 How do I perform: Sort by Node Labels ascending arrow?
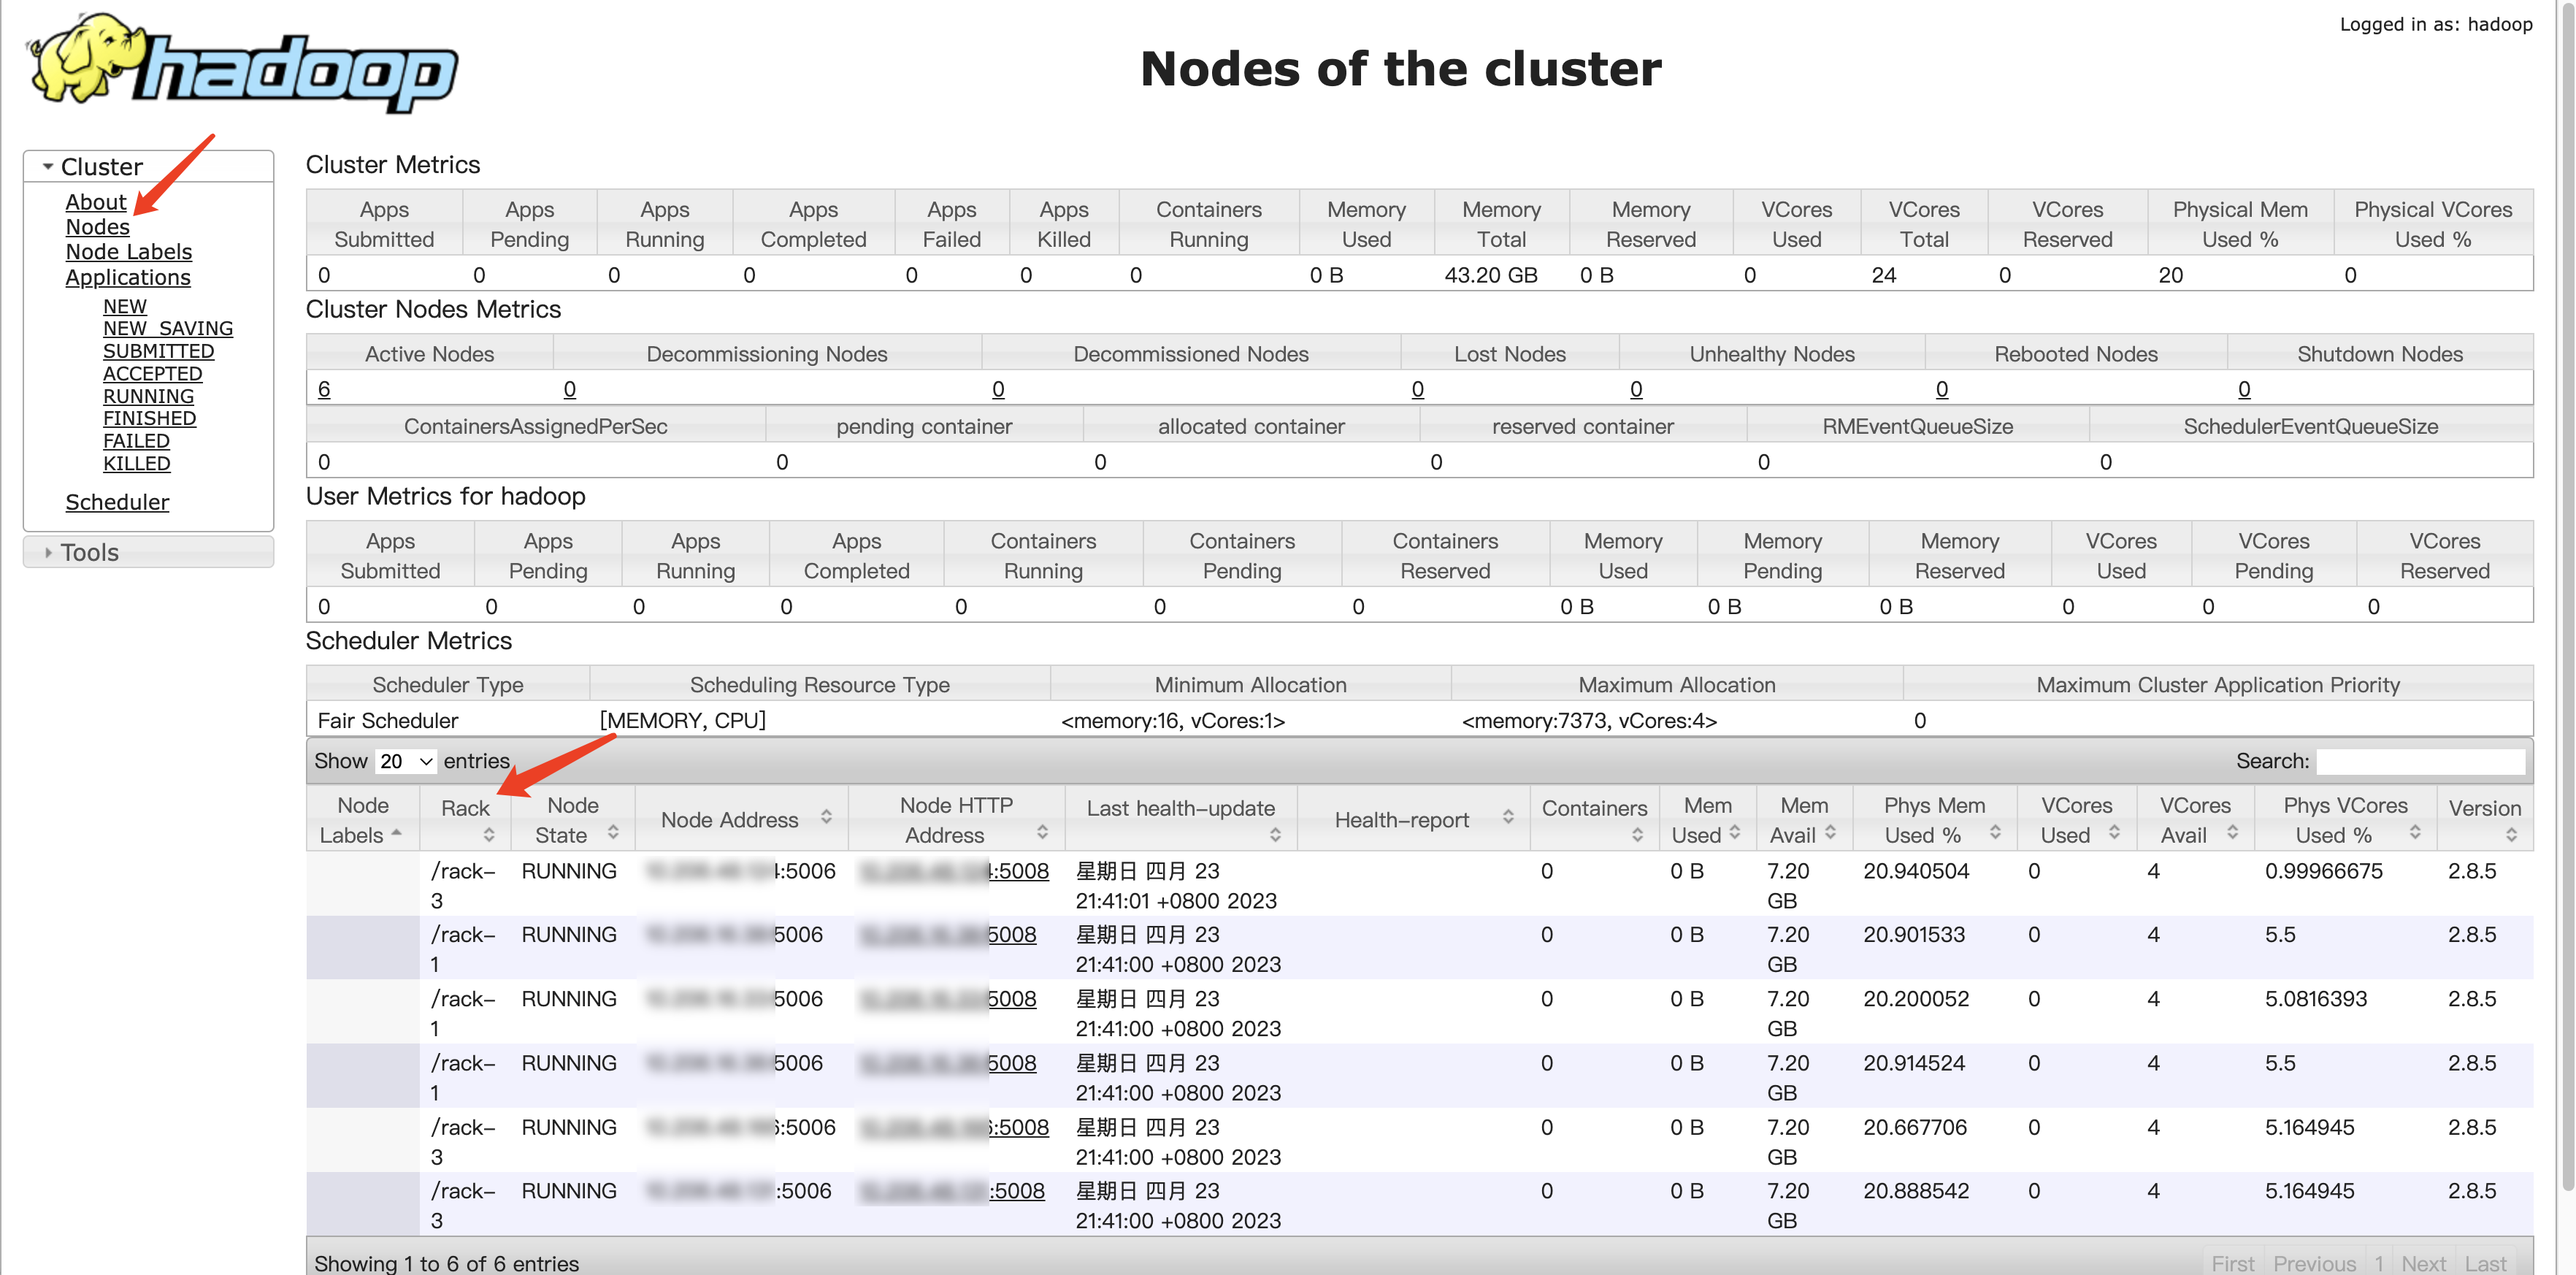click(x=397, y=831)
